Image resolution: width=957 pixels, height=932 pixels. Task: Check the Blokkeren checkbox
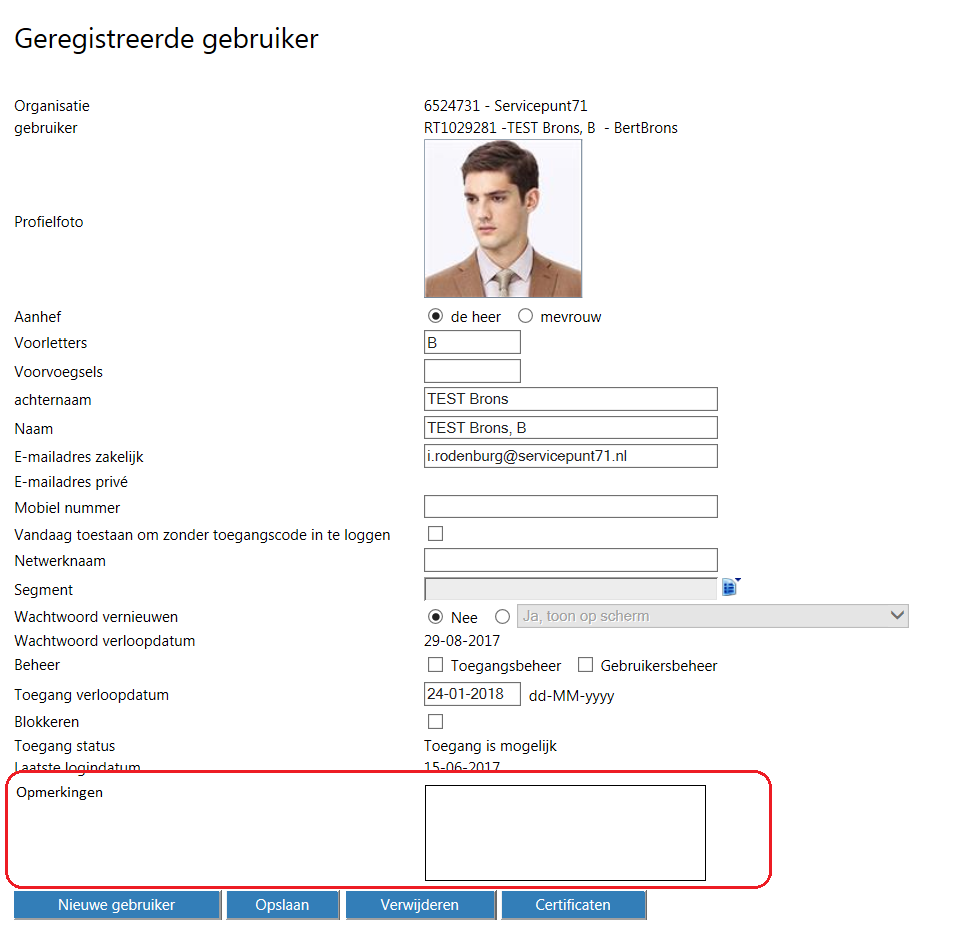point(435,721)
